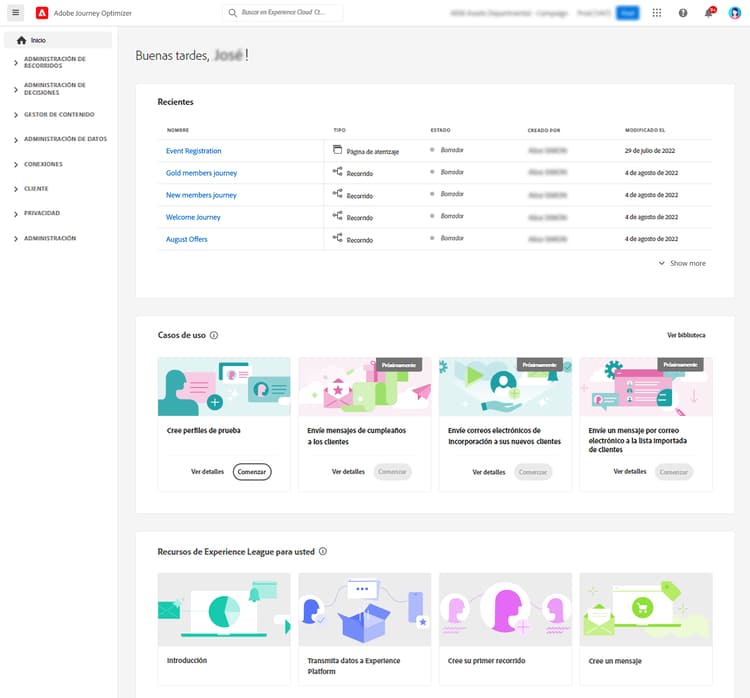
Task: Click Página de aterrizaje type text
Action: click(x=373, y=152)
